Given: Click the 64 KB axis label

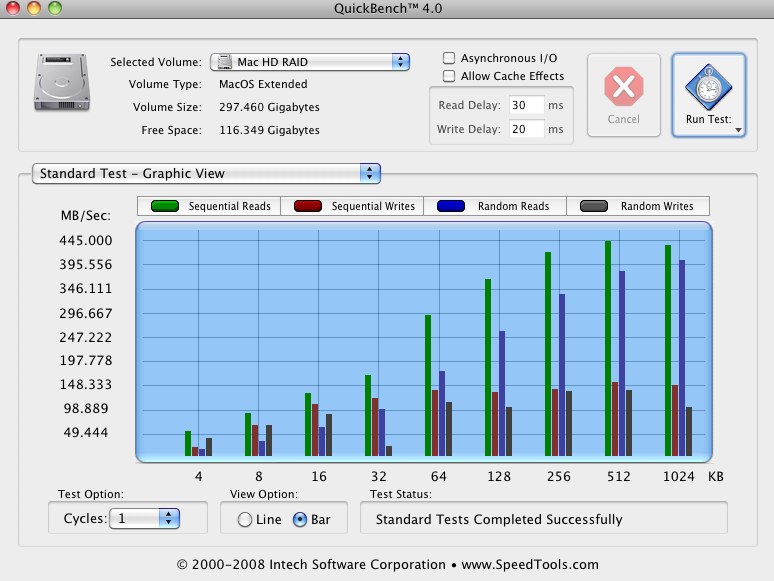Looking at the screenshot, I should (438, 476).
